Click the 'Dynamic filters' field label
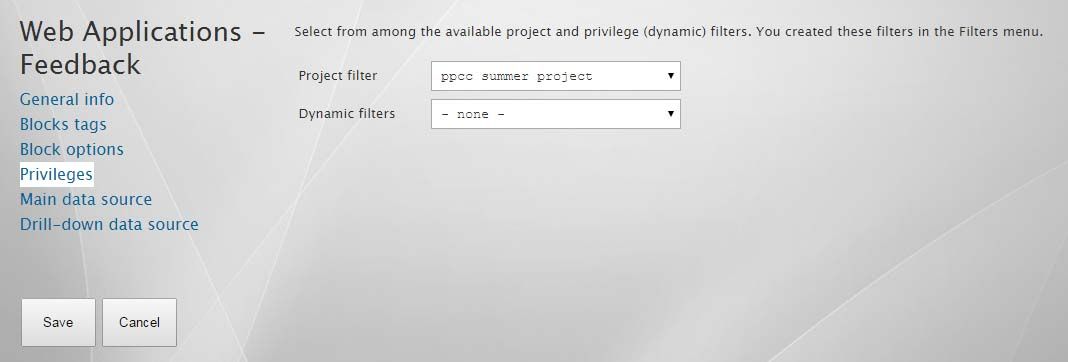The width and height of the screenshot is (1068, 362). click(347, 113)
